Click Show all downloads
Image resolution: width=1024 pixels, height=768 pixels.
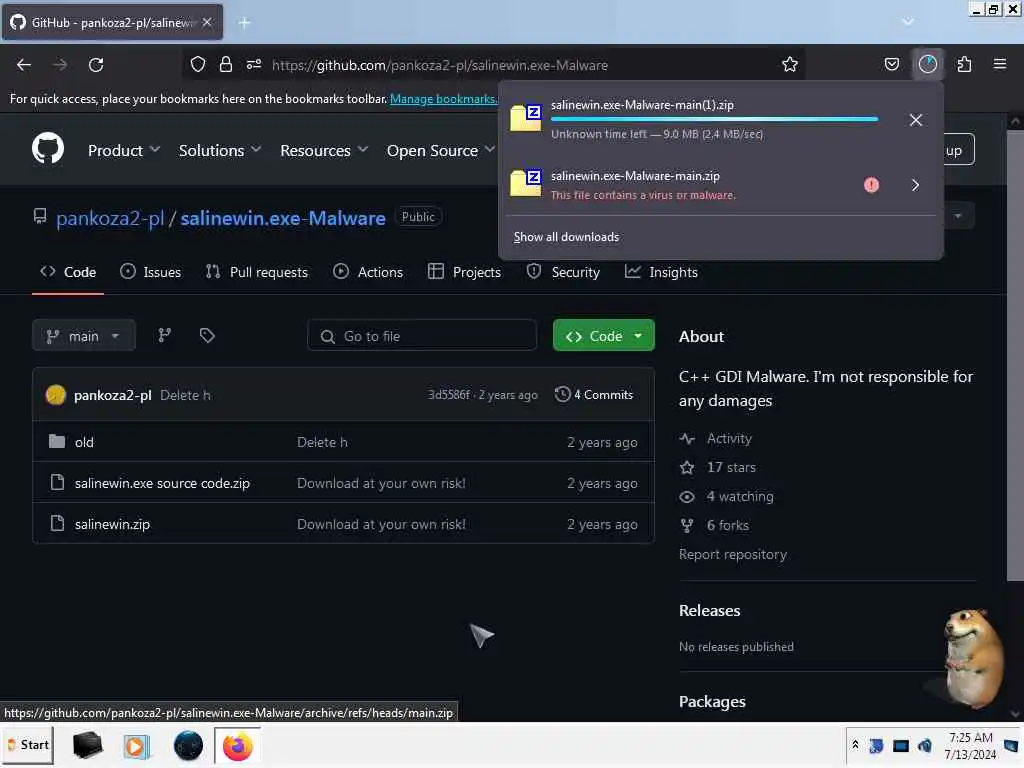click(566, 237)
